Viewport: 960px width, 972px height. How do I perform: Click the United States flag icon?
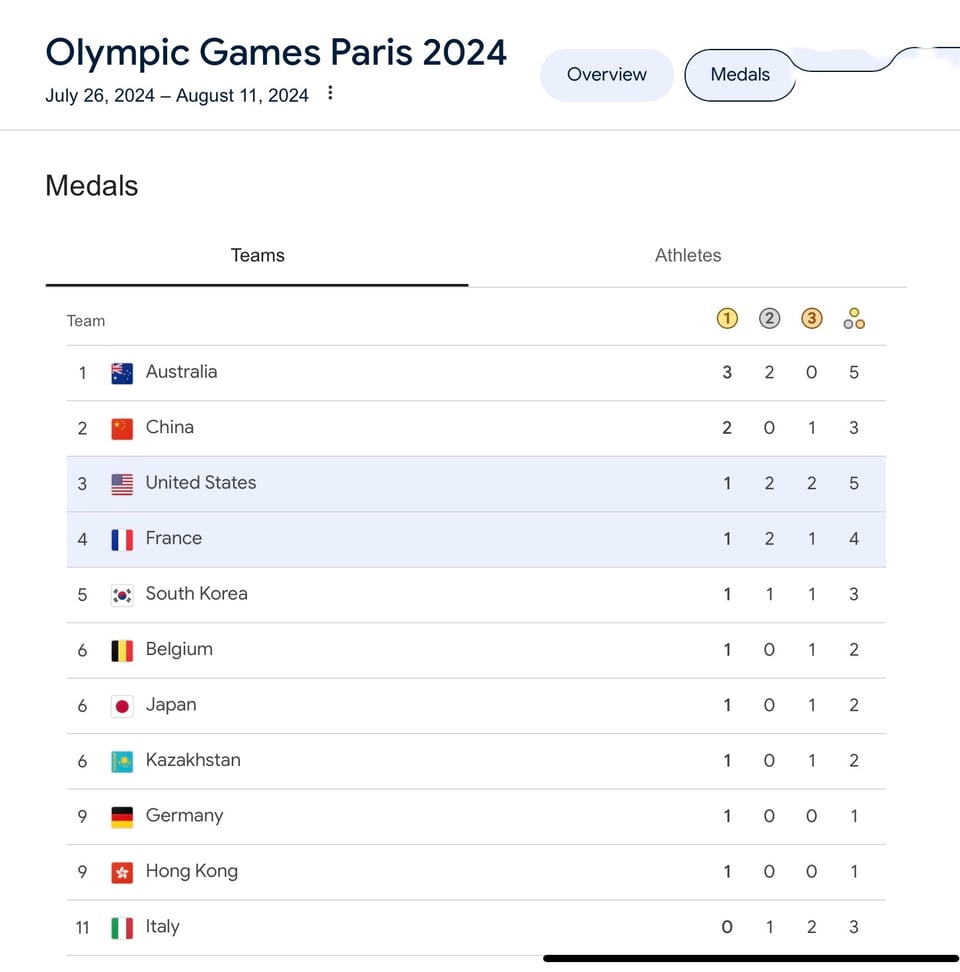122,484
